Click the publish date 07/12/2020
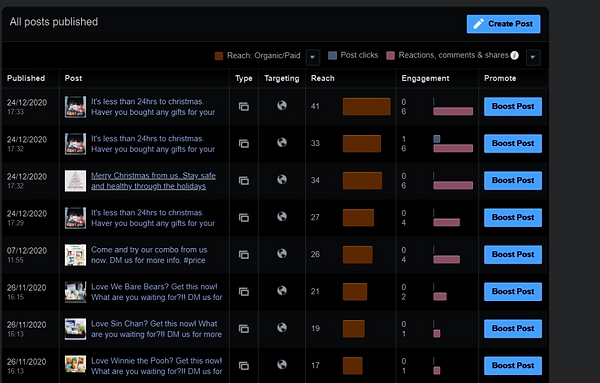Image resolution: width=600 pixels, height=383 pixels. pos(27,251)
